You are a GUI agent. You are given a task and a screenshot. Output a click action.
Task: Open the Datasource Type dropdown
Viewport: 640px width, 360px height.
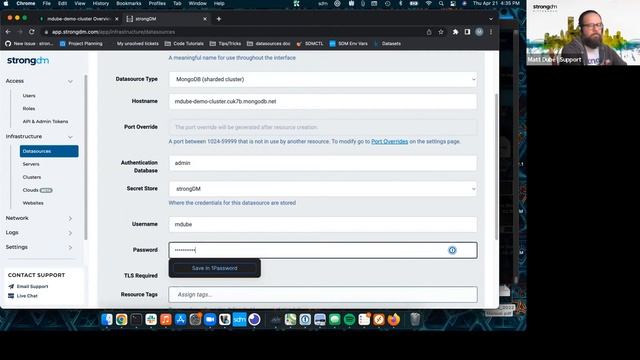pos(322,79)
